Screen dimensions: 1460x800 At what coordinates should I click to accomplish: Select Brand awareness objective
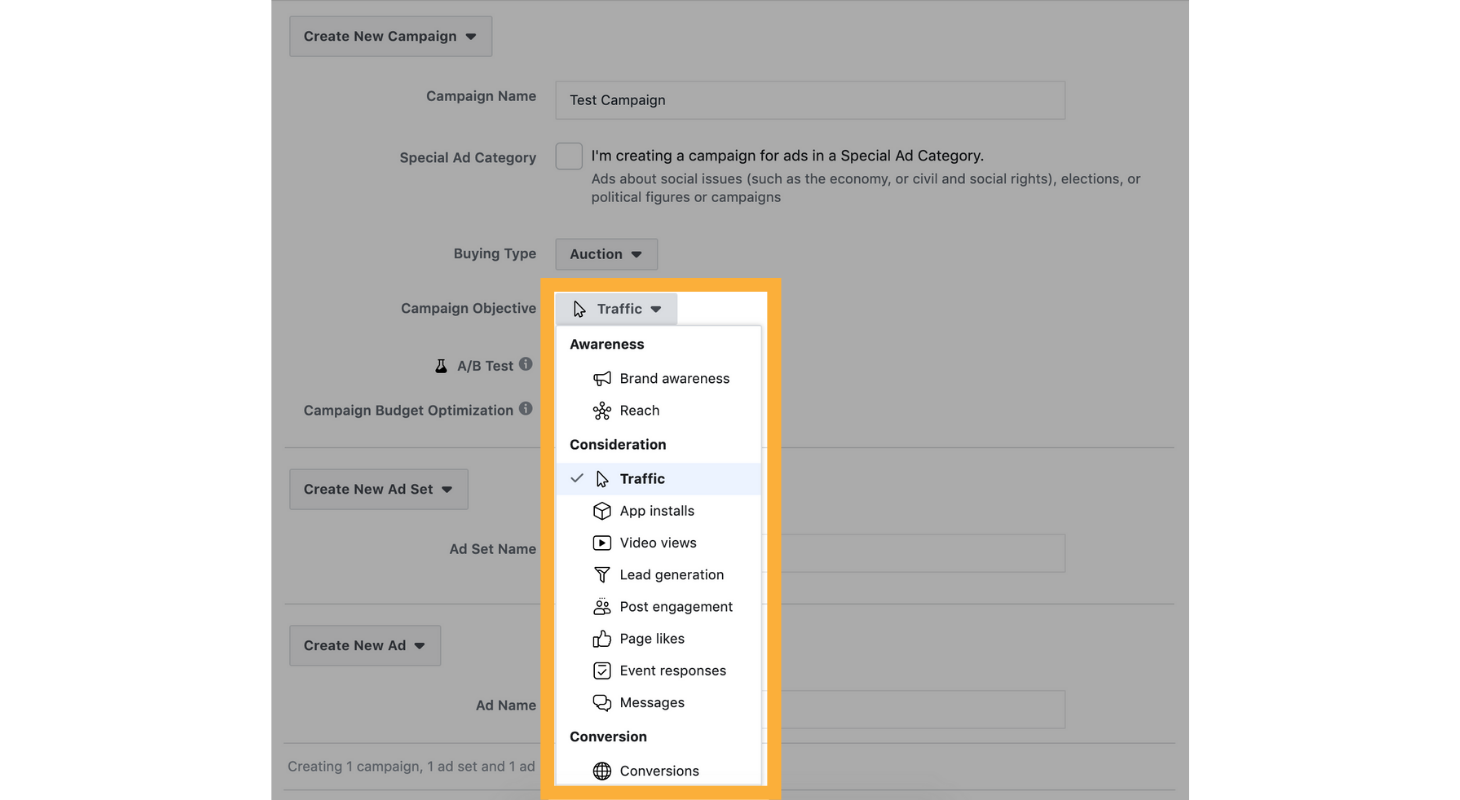click(659, 378)
